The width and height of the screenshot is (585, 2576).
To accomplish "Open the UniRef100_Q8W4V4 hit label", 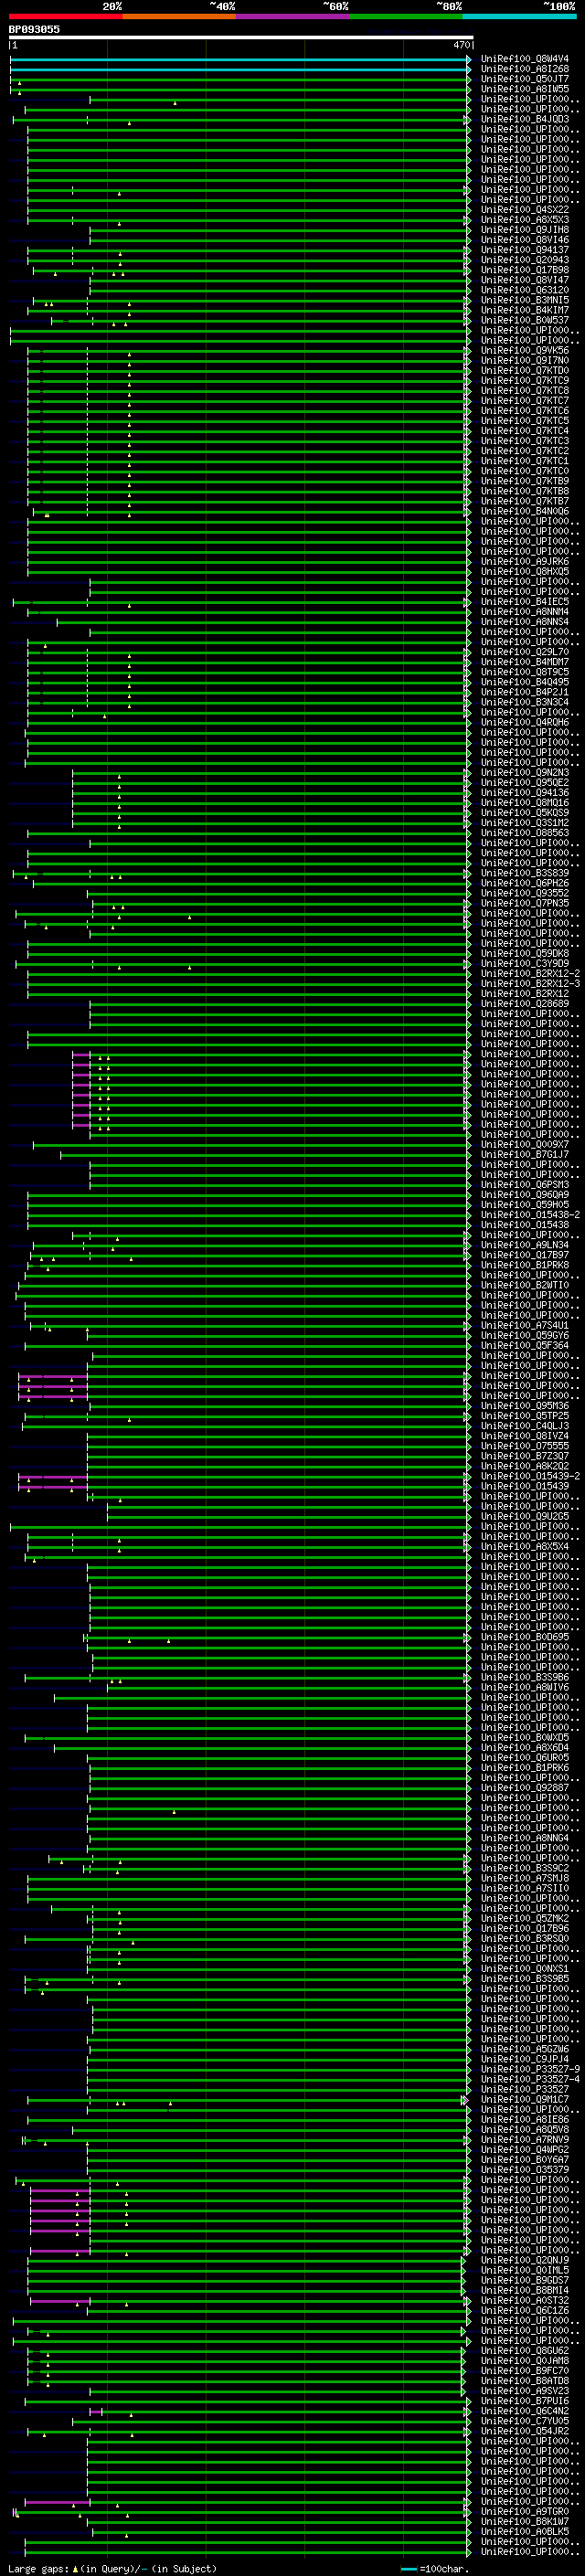I will coord(525,59).
